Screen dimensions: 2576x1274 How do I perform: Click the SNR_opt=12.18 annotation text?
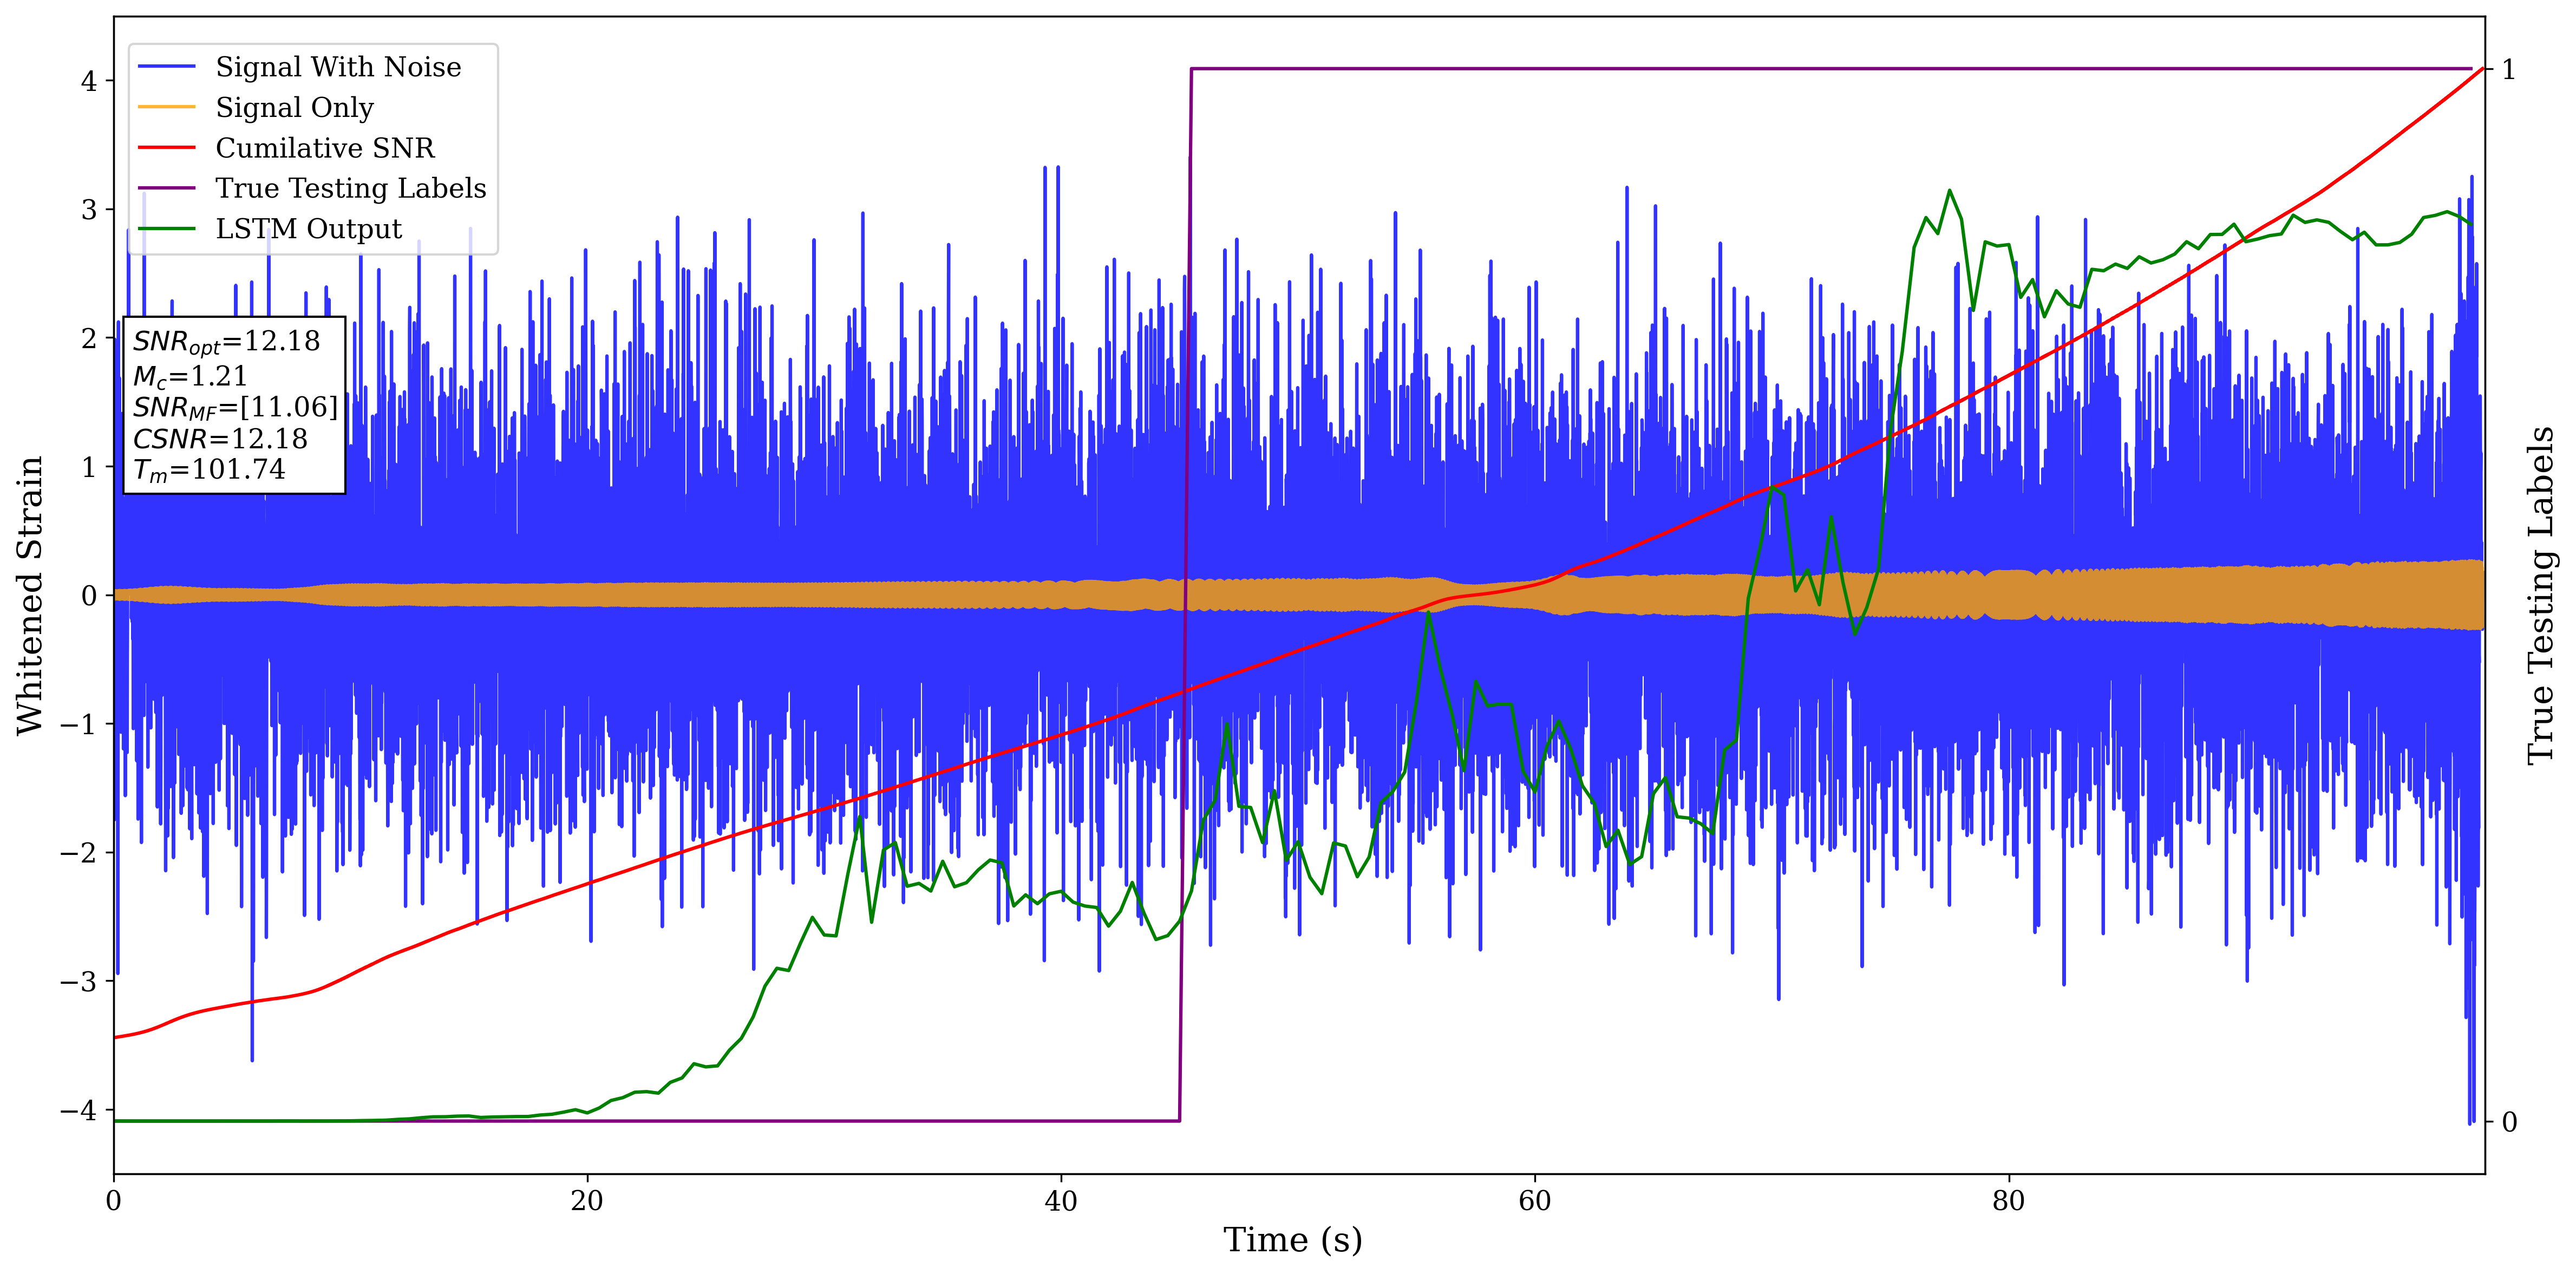point(226,342)
